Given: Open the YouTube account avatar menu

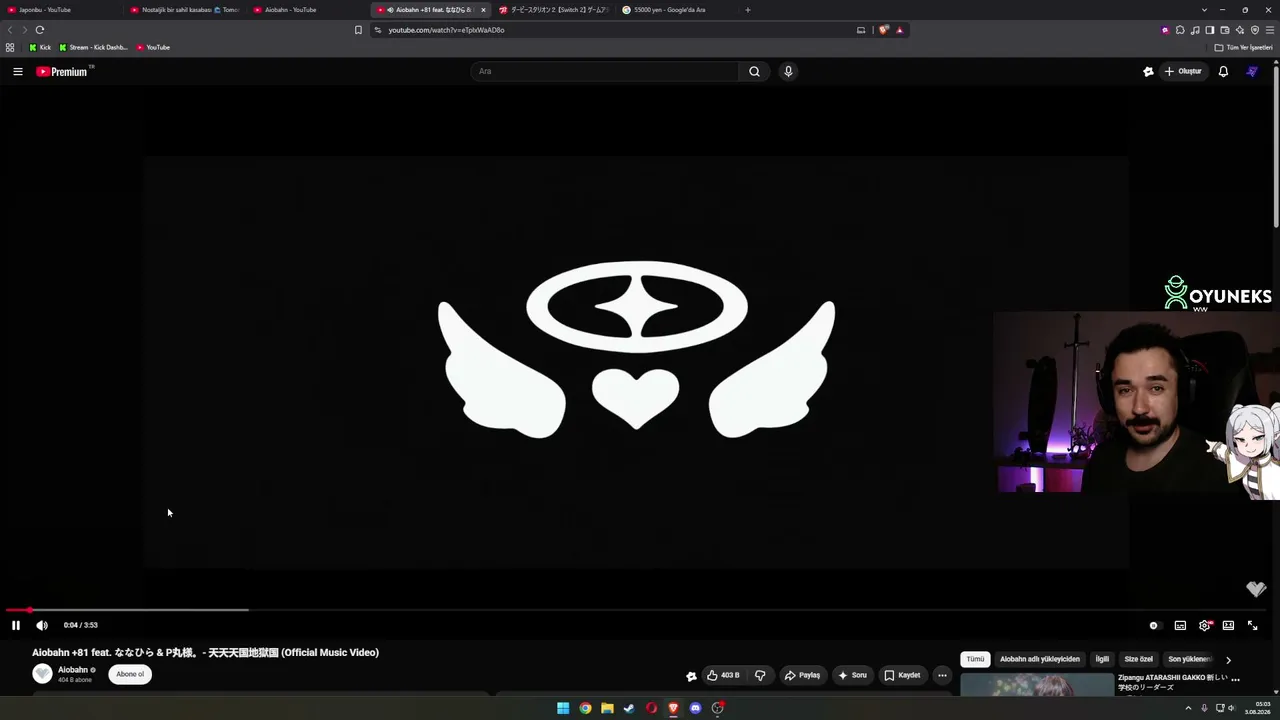Looking at the screenshot, I should point(1252,71).
